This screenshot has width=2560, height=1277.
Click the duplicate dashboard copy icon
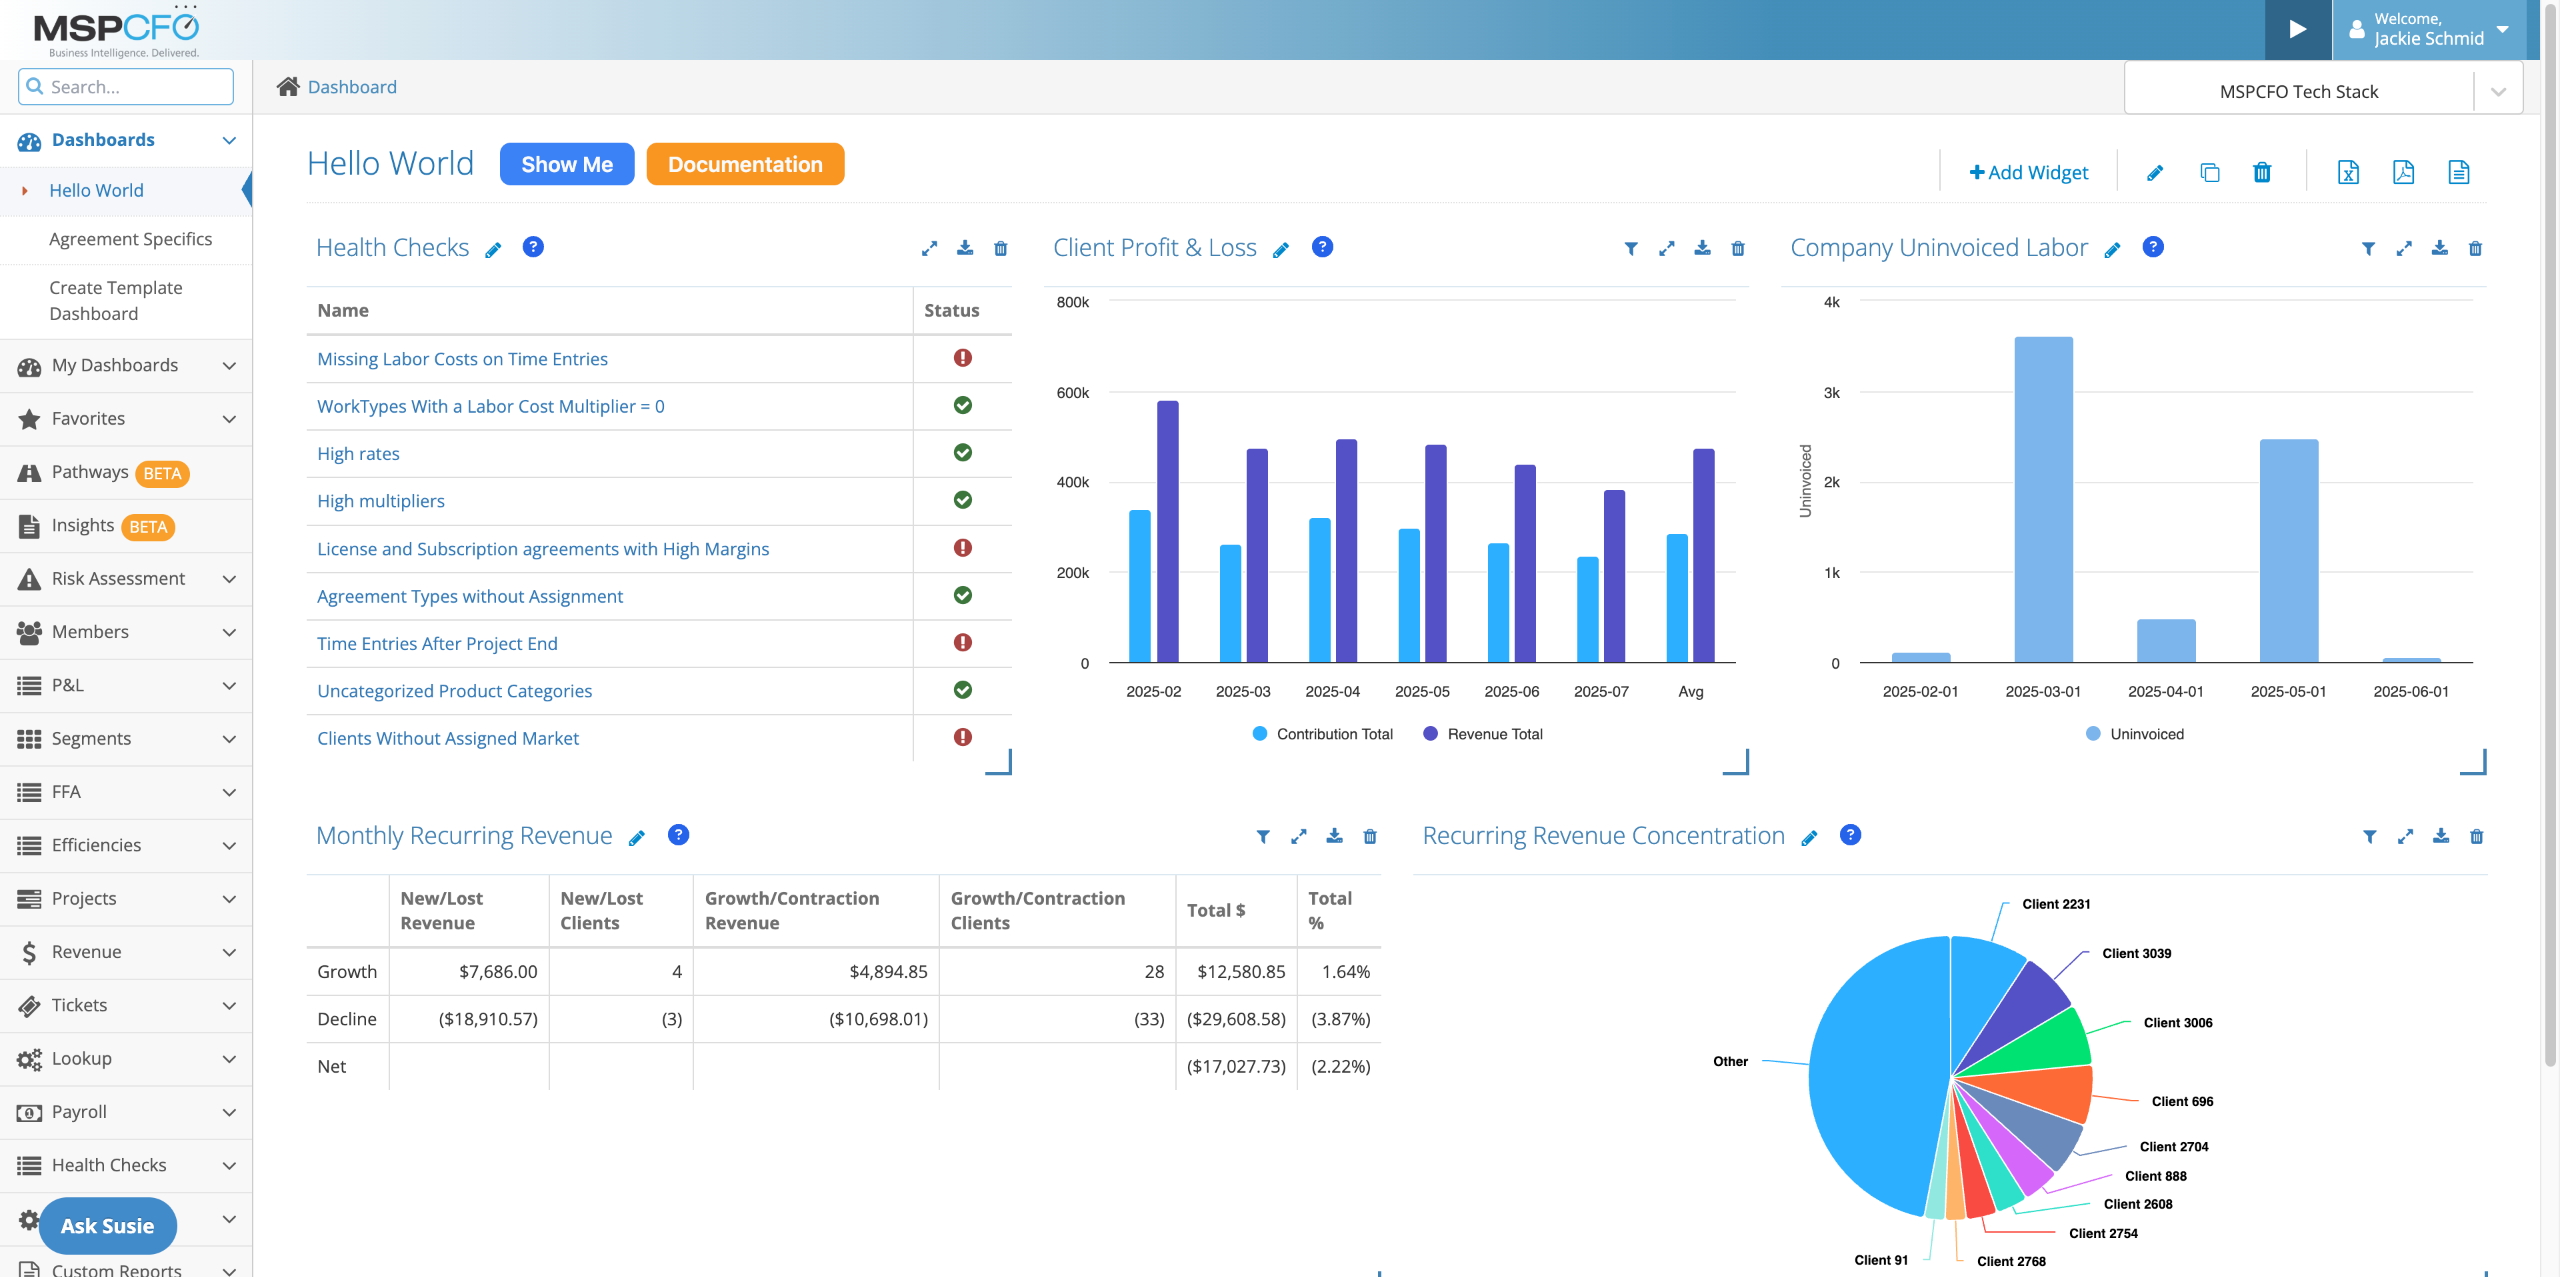(x=2209, y=172)
